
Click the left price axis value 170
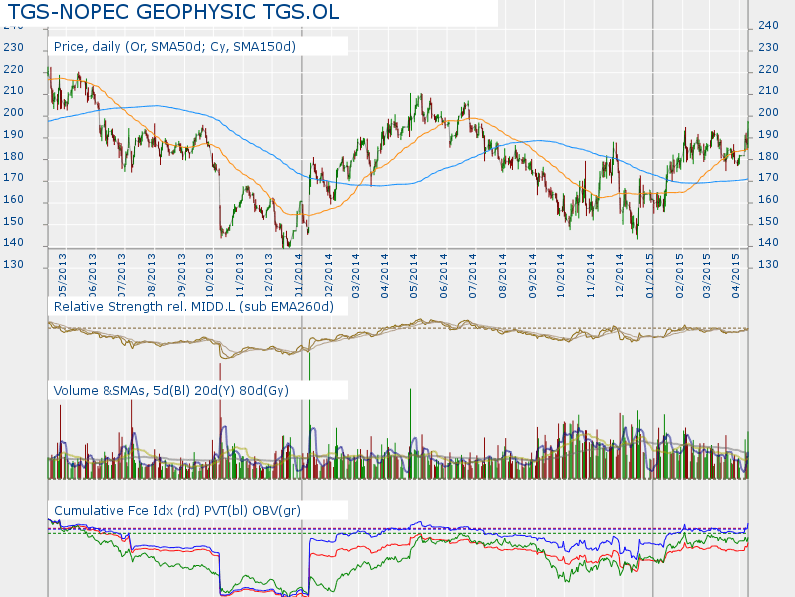click(x=14, y=178)
